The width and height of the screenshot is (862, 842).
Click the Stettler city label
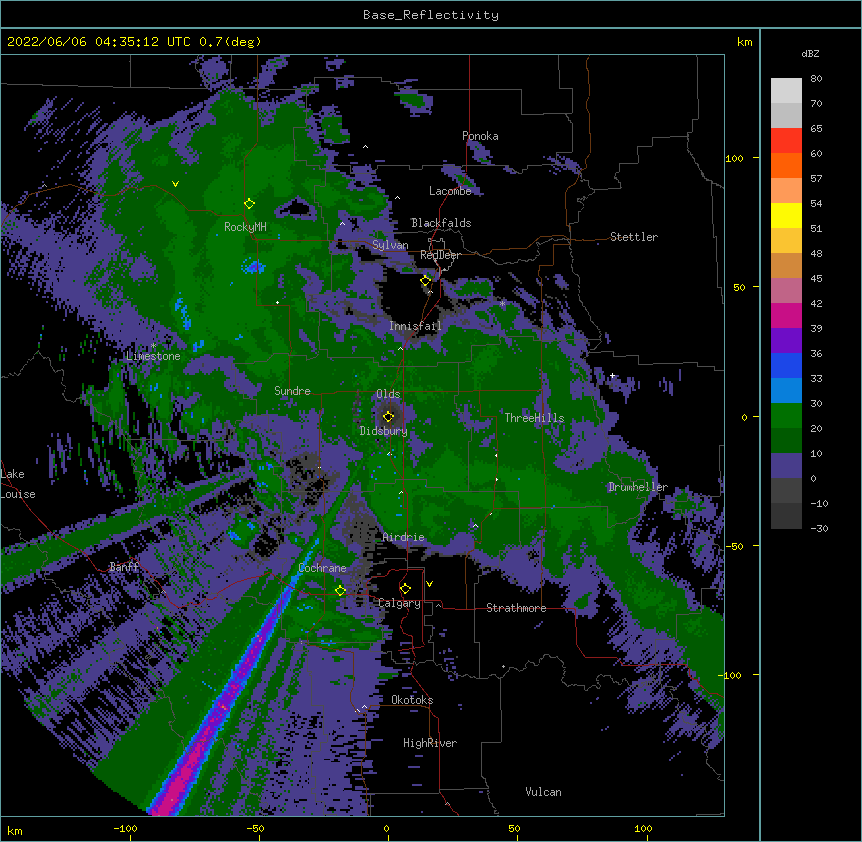tap(634, 237)
